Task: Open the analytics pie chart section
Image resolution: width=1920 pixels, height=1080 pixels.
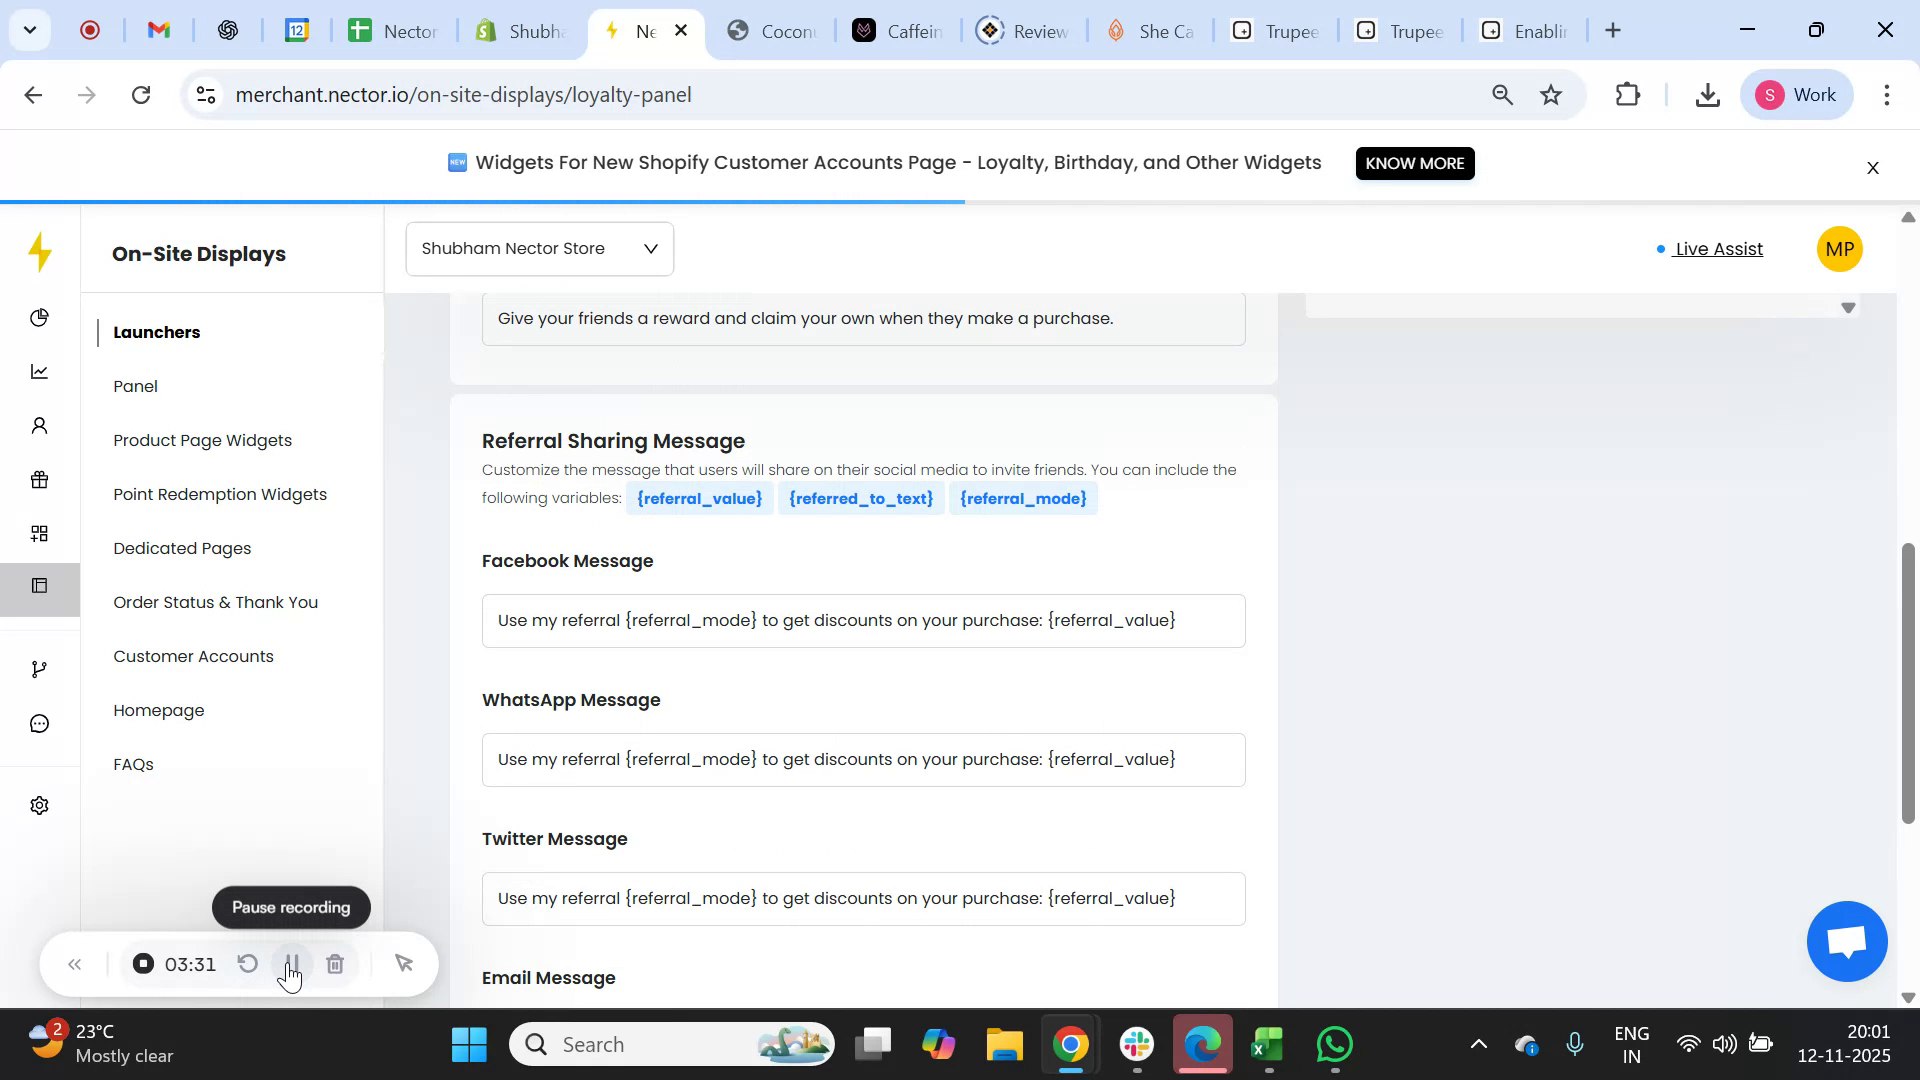Action: pyautogui.click(x=40, y=317)
